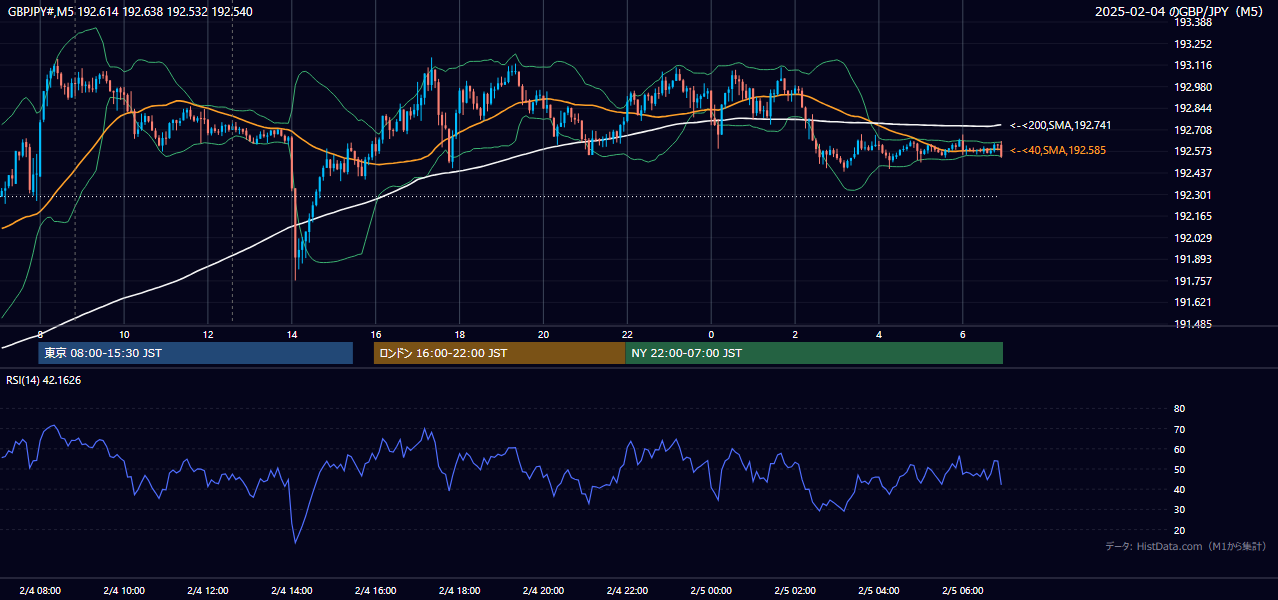The image size is (1278, 600).
Task: Click hour marker 8 under price chart
Action: pyautogui.click(x=40, y=334)
